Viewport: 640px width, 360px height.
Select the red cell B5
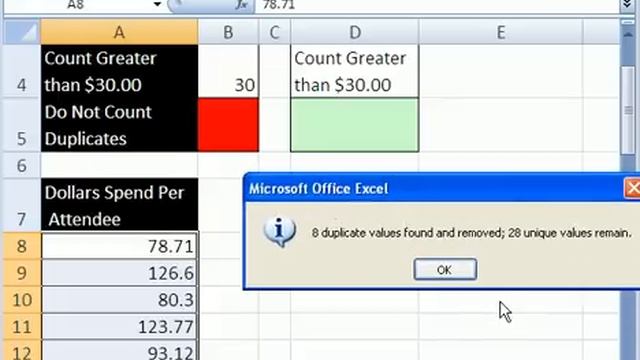(228, 125)
